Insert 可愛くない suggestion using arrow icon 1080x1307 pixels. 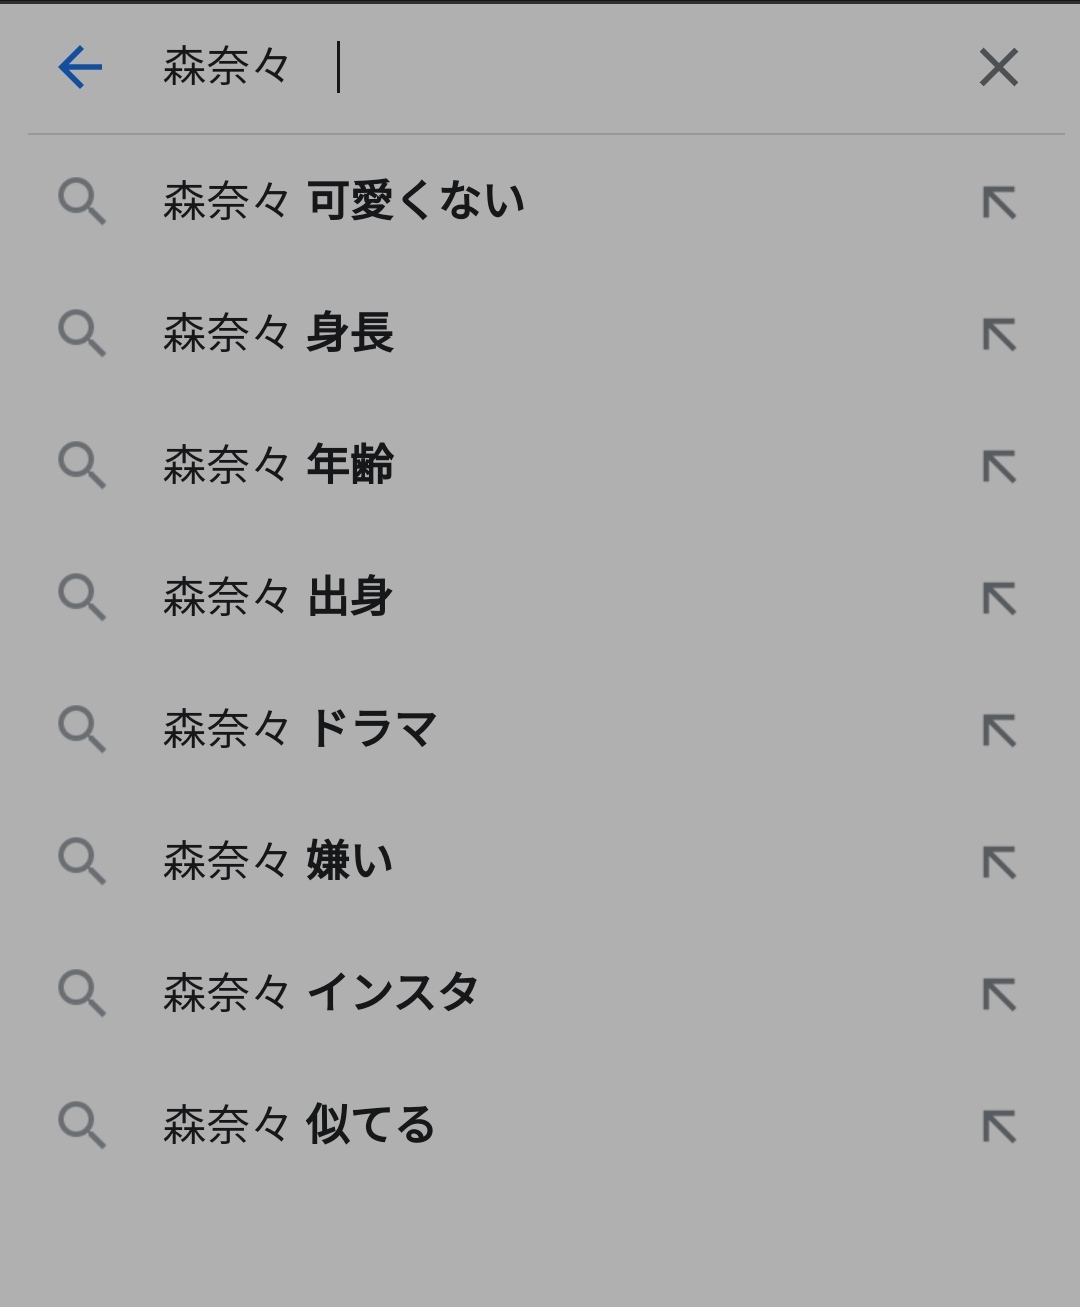click(999, 202)
